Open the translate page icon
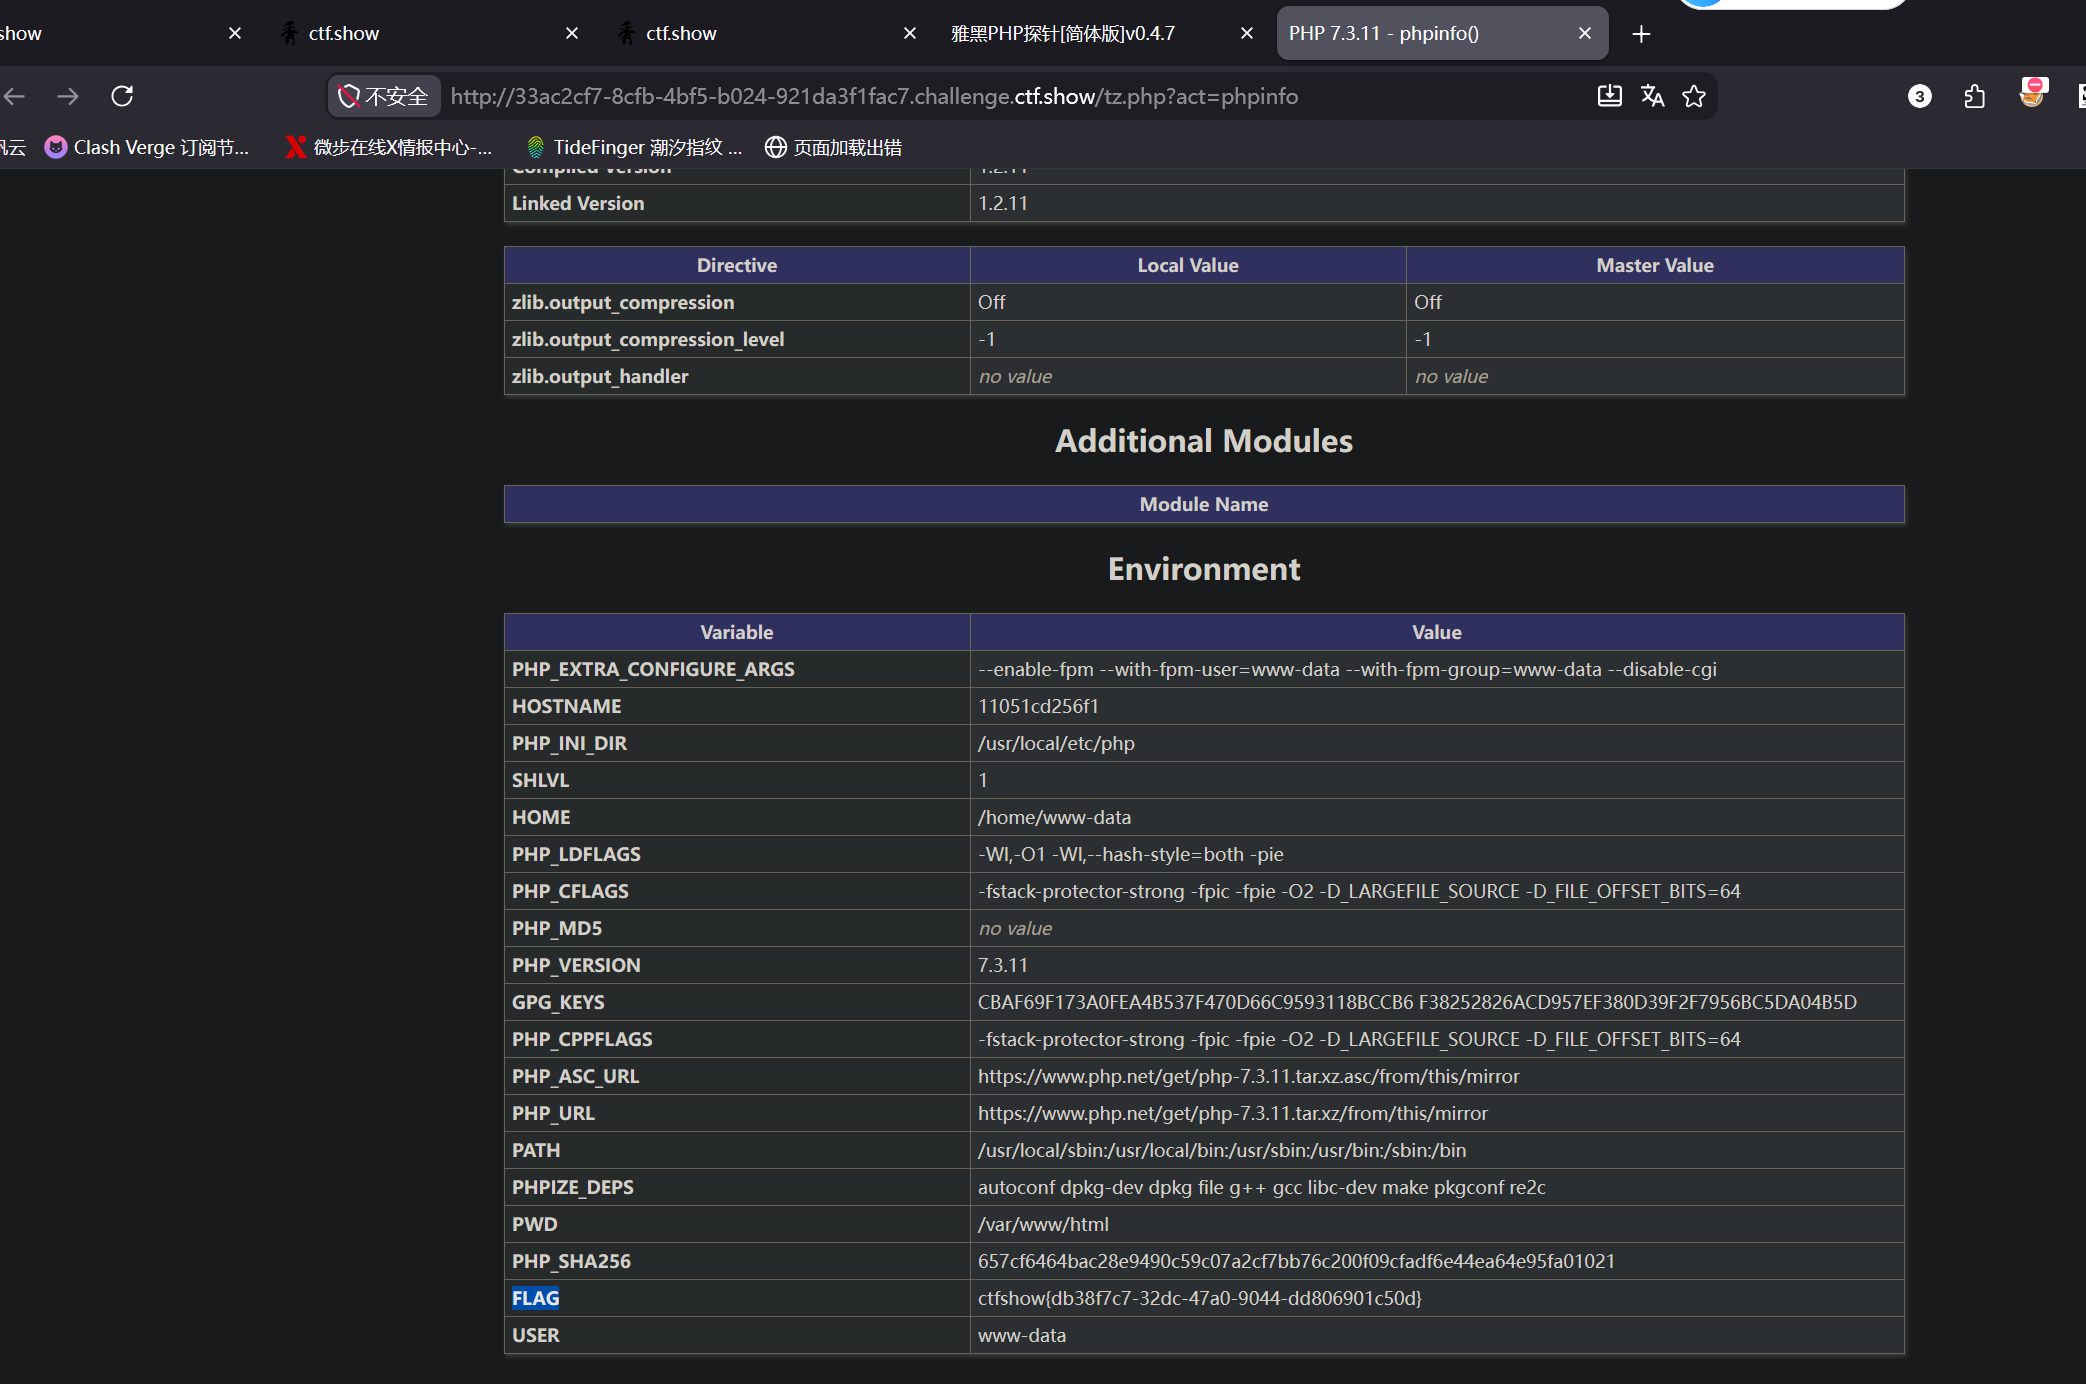This screenshot has height=1384, width=2086. point(1652,96)
